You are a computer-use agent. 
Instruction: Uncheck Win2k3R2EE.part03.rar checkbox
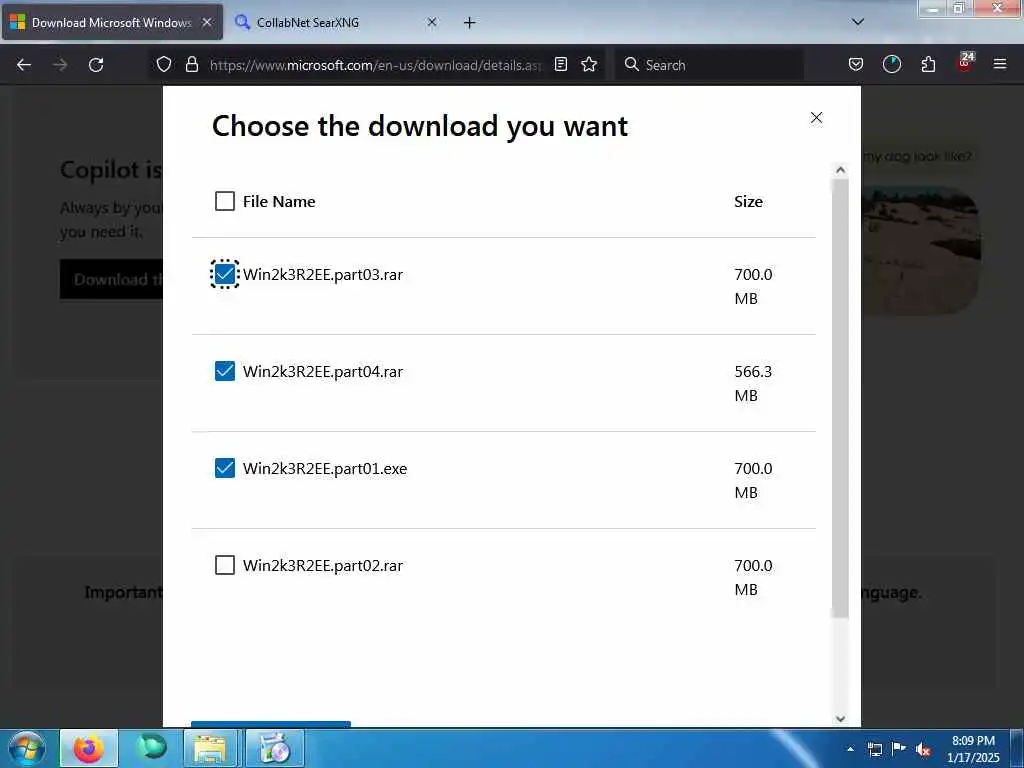tap(225, 274)
